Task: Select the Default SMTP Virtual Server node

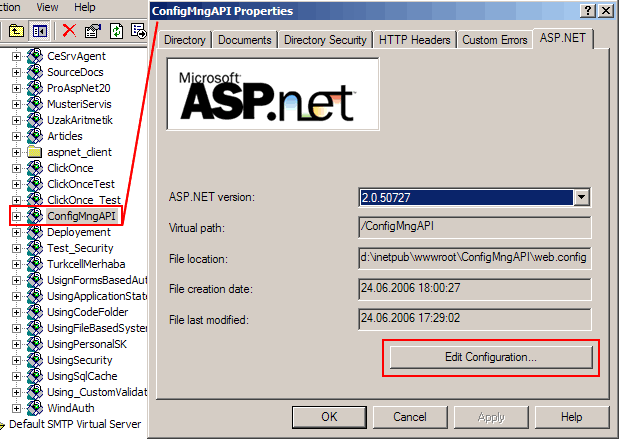Action: tap(76, 424)
